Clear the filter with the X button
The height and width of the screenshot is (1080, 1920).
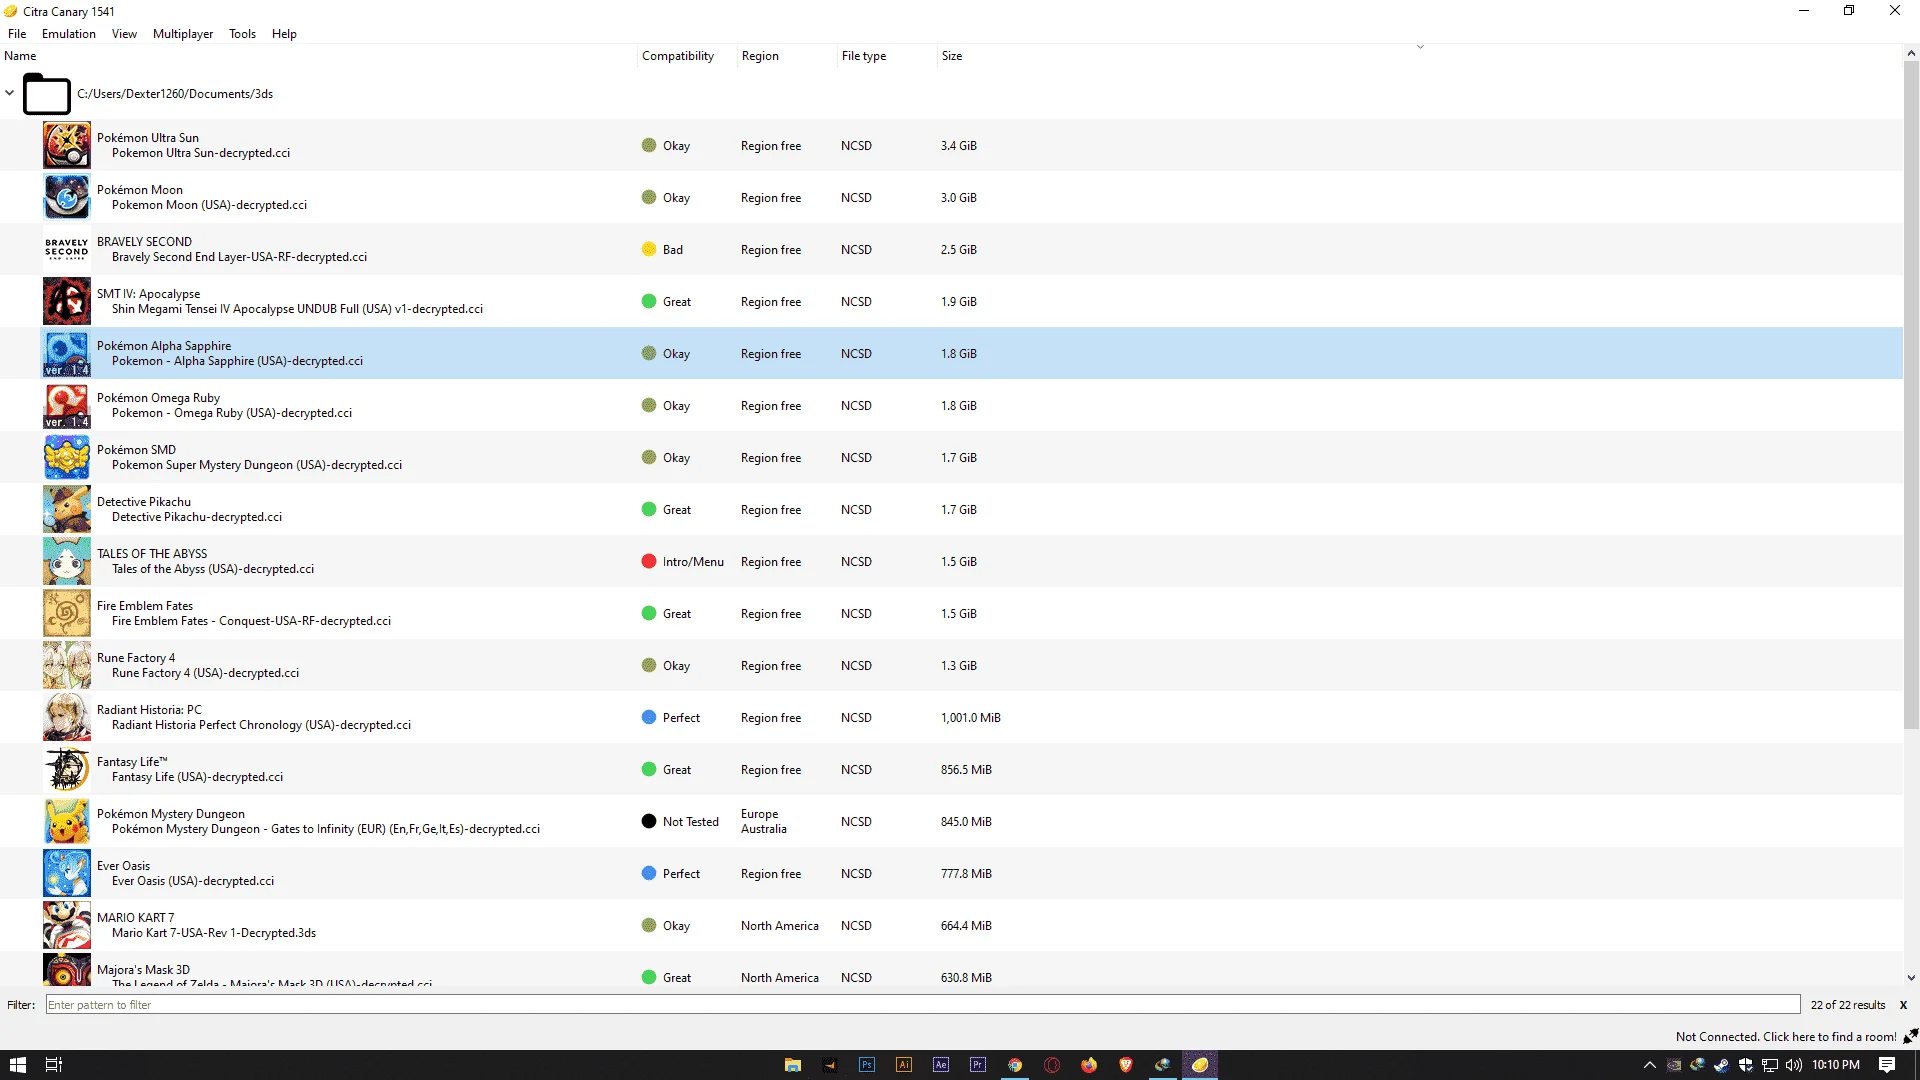coord(1903,1005)
